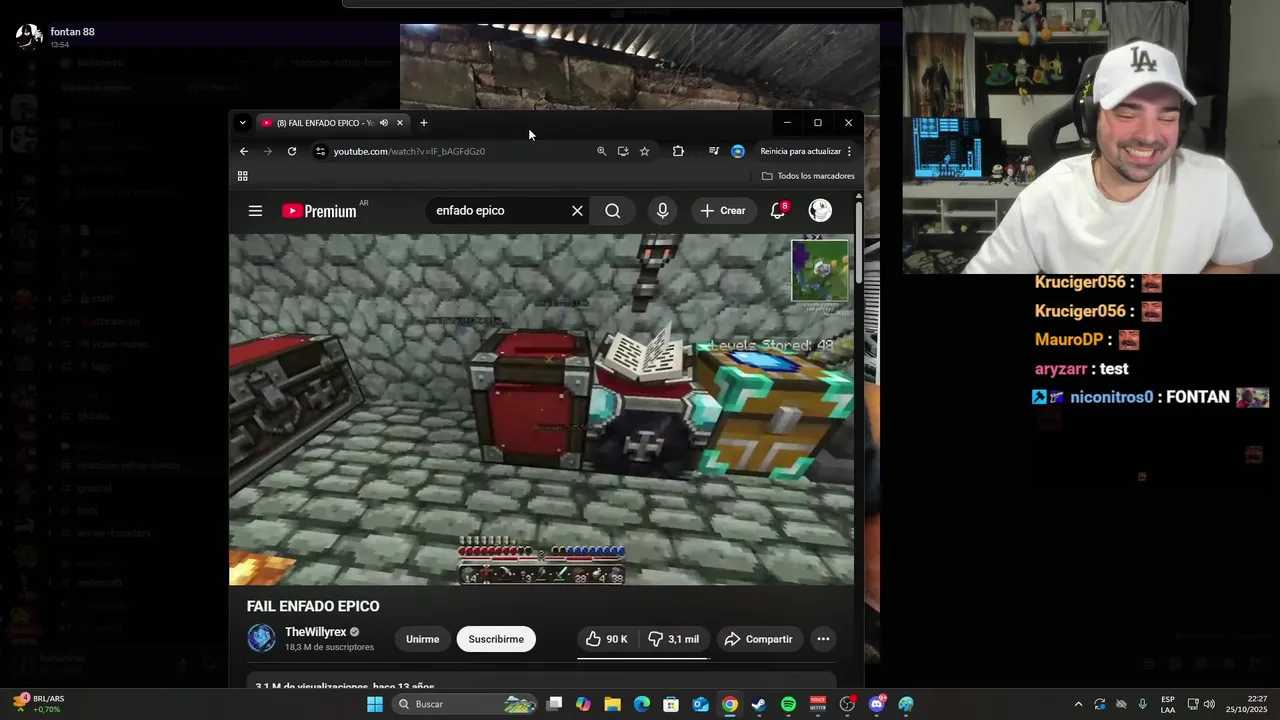Open Microsoft Store from taskbar

pos(671,704)
